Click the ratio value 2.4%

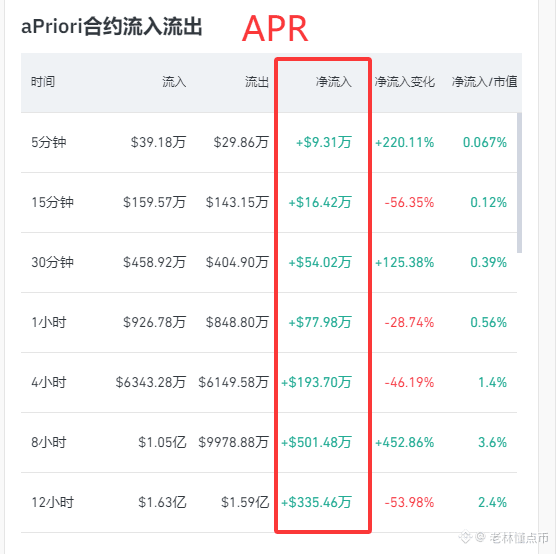492,502
